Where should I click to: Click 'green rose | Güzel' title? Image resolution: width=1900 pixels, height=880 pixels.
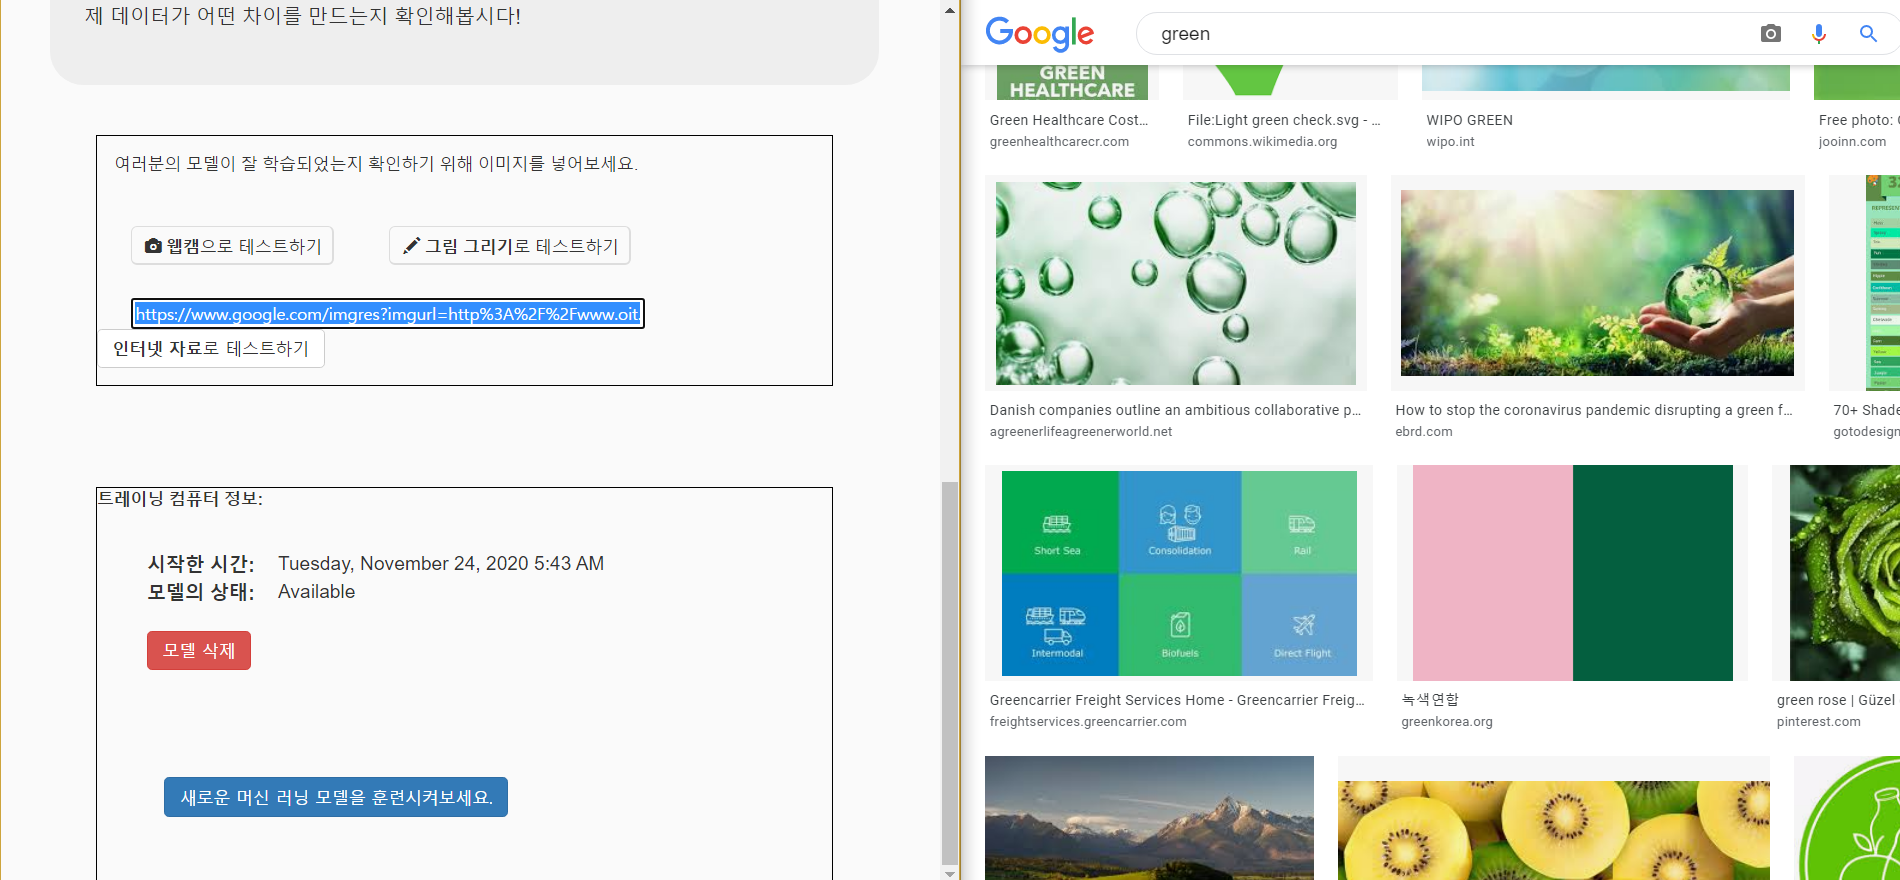(x=1836, y=700)
